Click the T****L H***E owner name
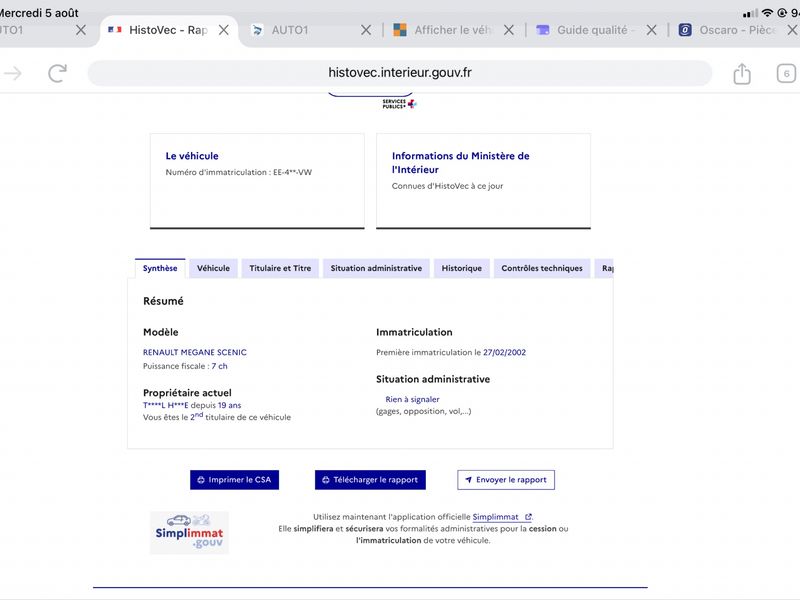 [166, 406]
